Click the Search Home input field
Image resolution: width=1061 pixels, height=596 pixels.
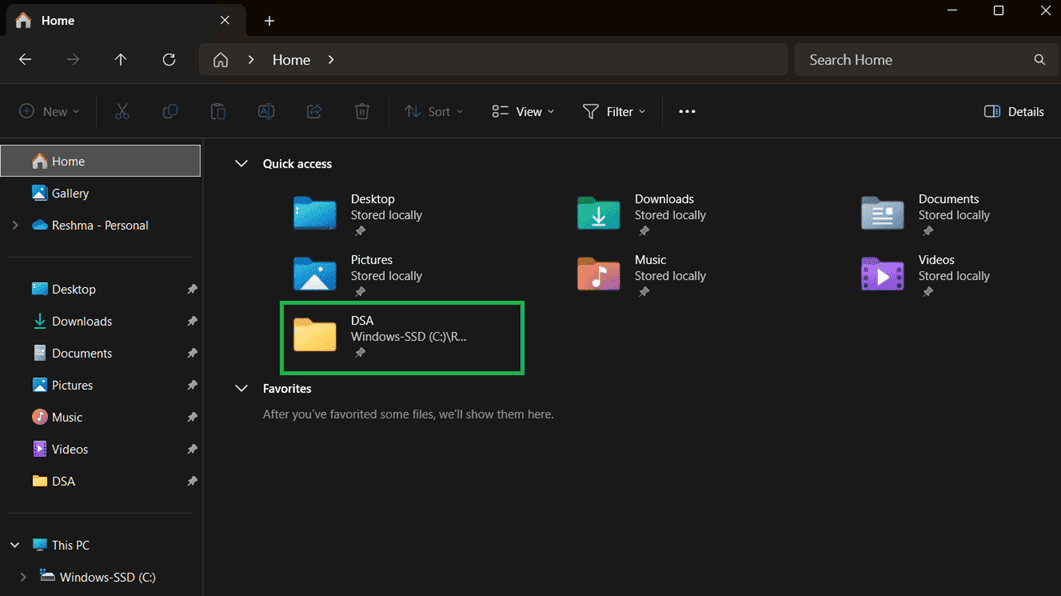[916, 60]
